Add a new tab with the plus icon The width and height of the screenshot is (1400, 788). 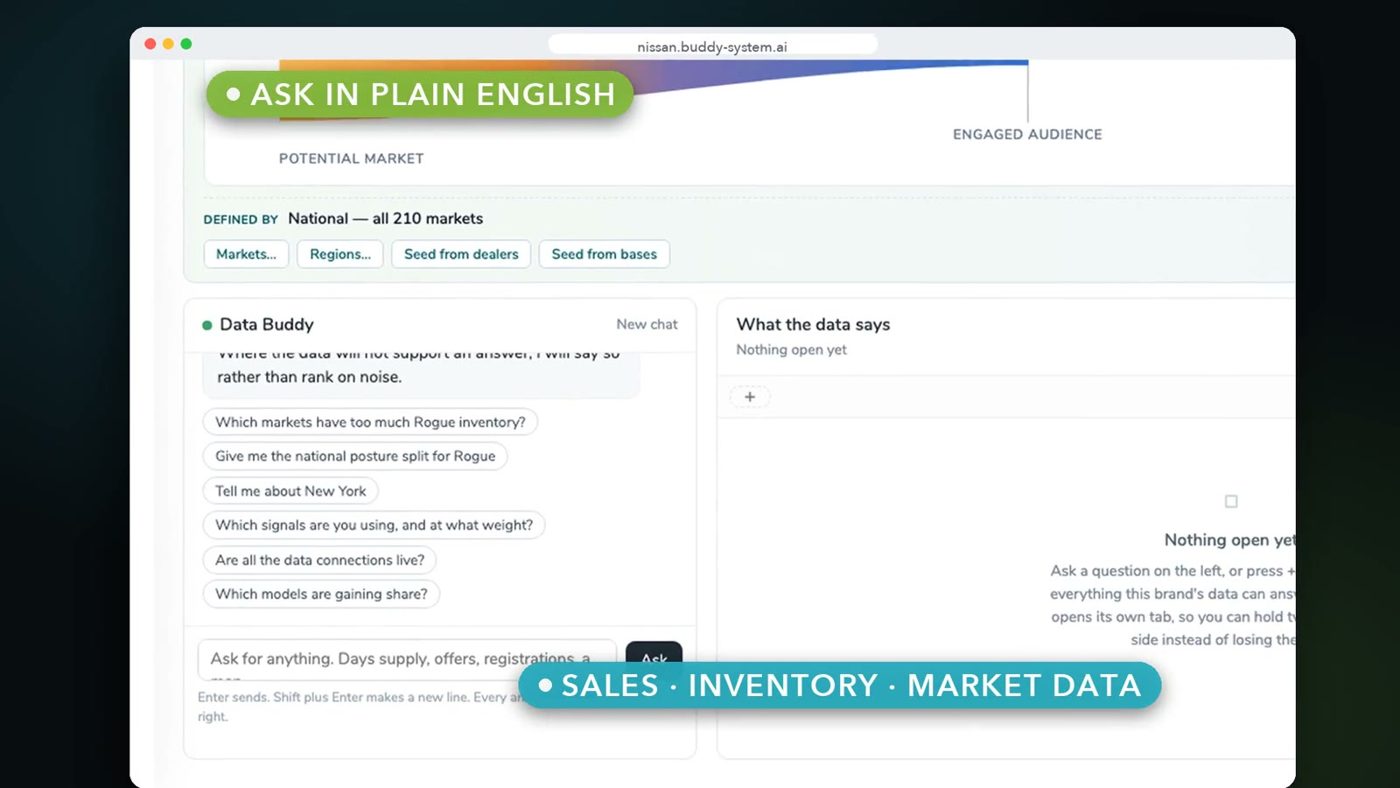tap(750, 397)
